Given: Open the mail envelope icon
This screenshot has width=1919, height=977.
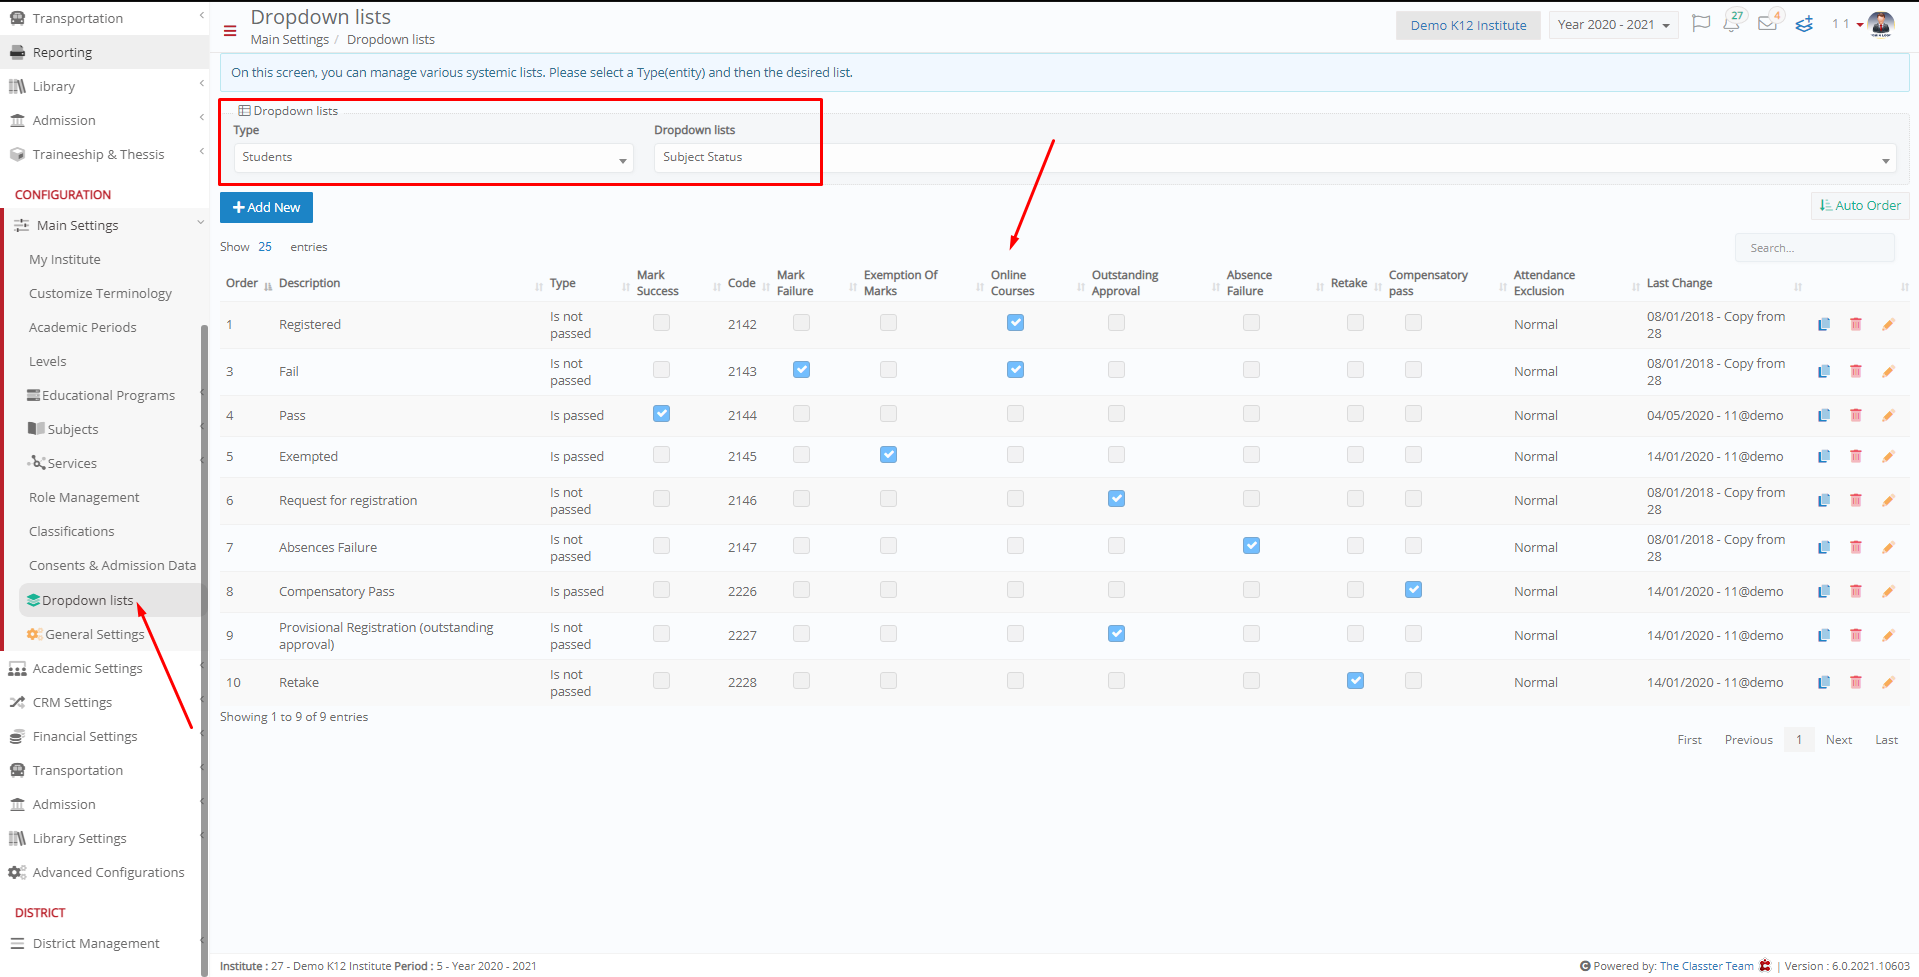Looking at the screenshot, I should click(x=1768, y=23).
